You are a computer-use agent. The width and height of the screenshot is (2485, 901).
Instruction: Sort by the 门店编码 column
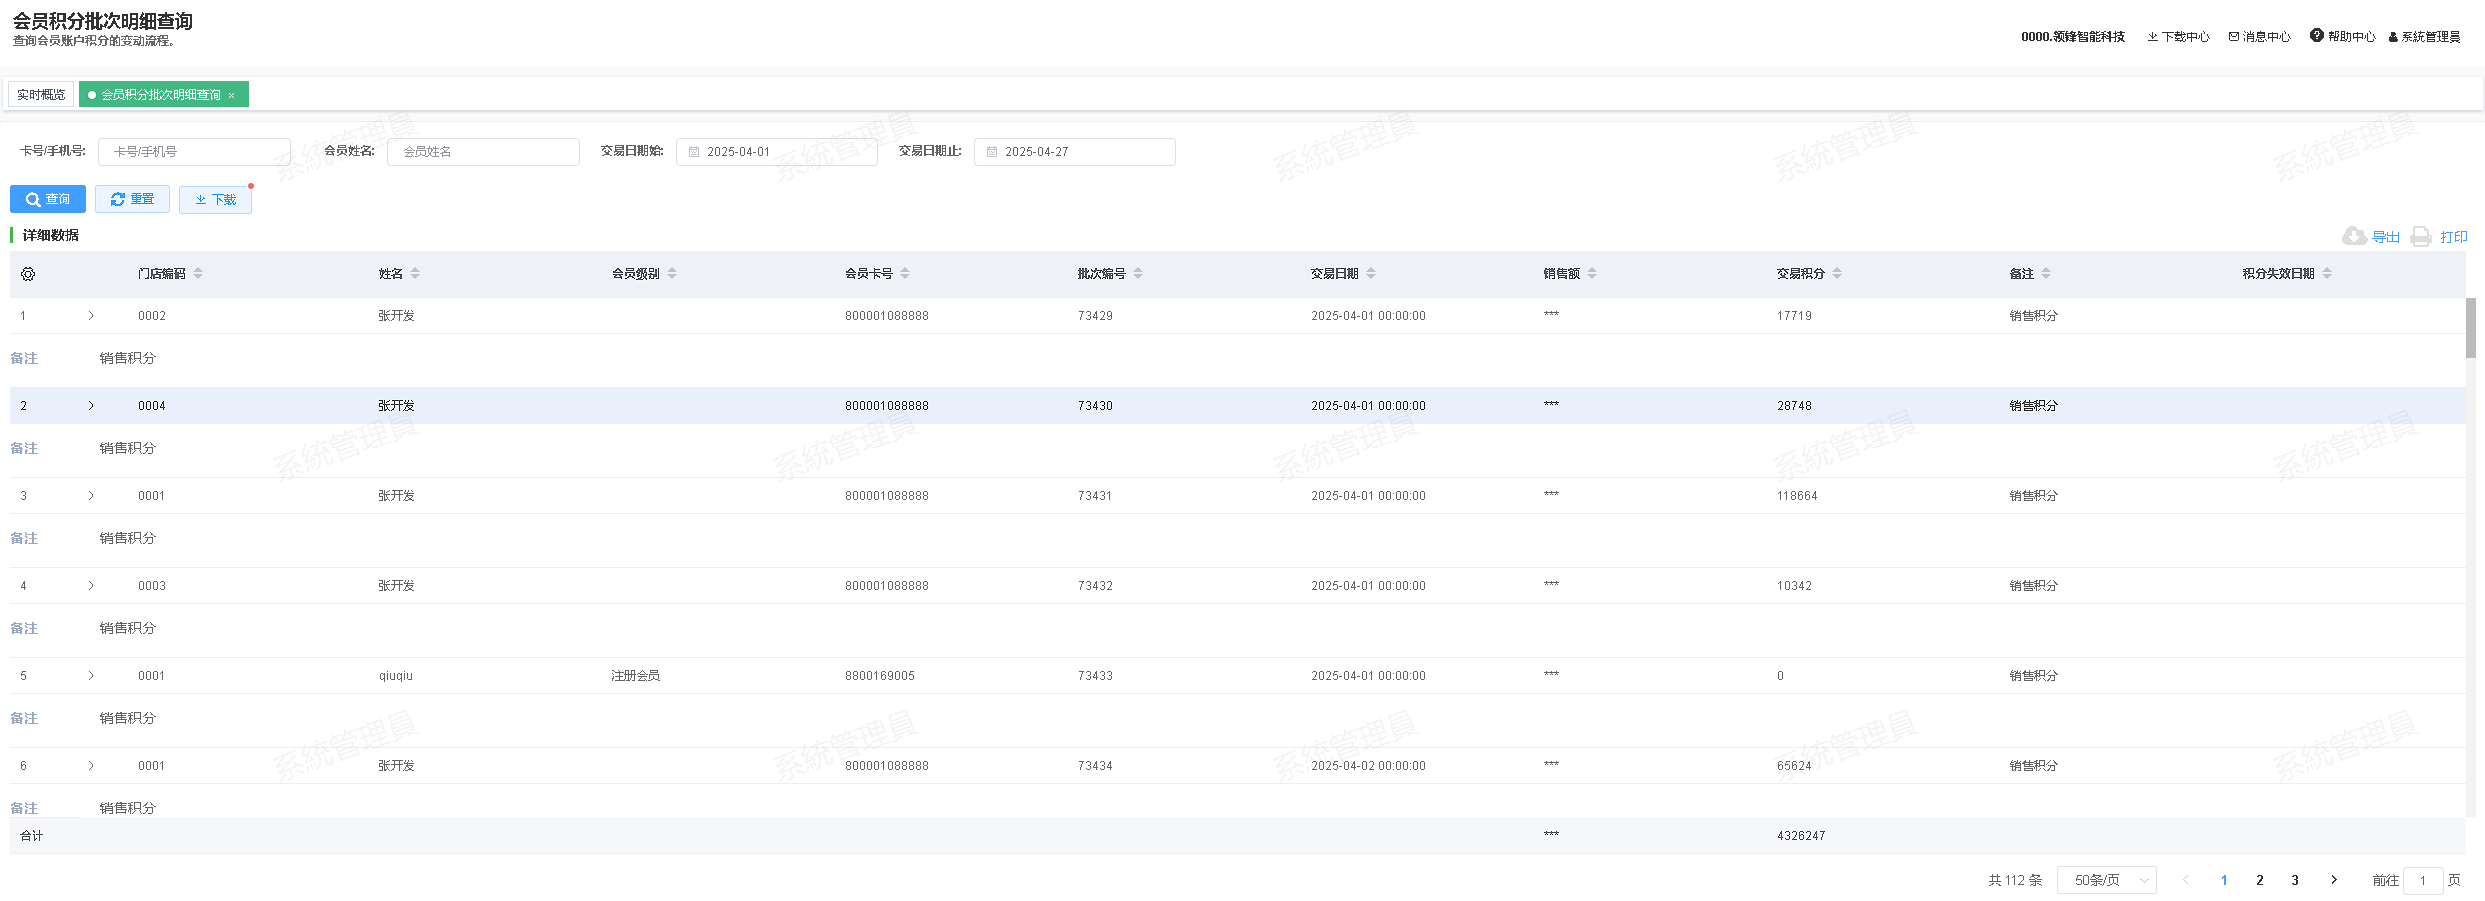198,274
